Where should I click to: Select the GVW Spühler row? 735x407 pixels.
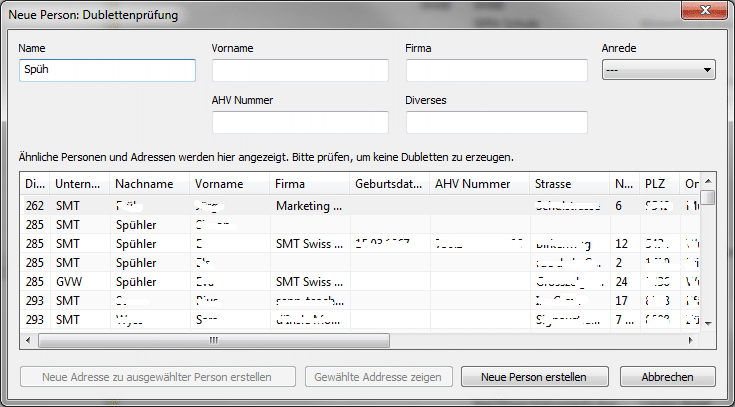[150, 281]
